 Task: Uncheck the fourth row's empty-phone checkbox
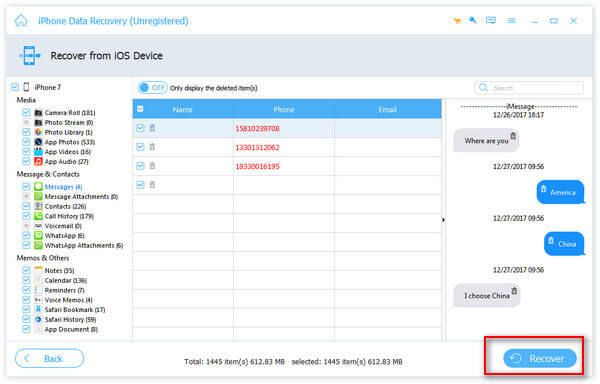coord(140,185)
